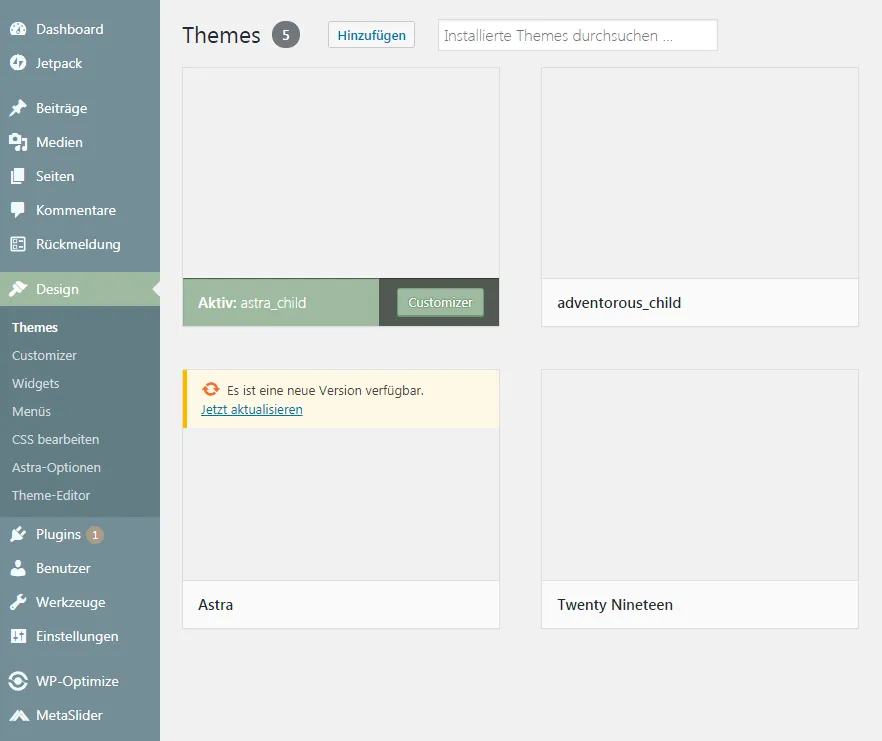Image resolution: width=882 pixels, height=741 pixels.
Task: Click the Benutzer person icon
Action: pos(18,568)
